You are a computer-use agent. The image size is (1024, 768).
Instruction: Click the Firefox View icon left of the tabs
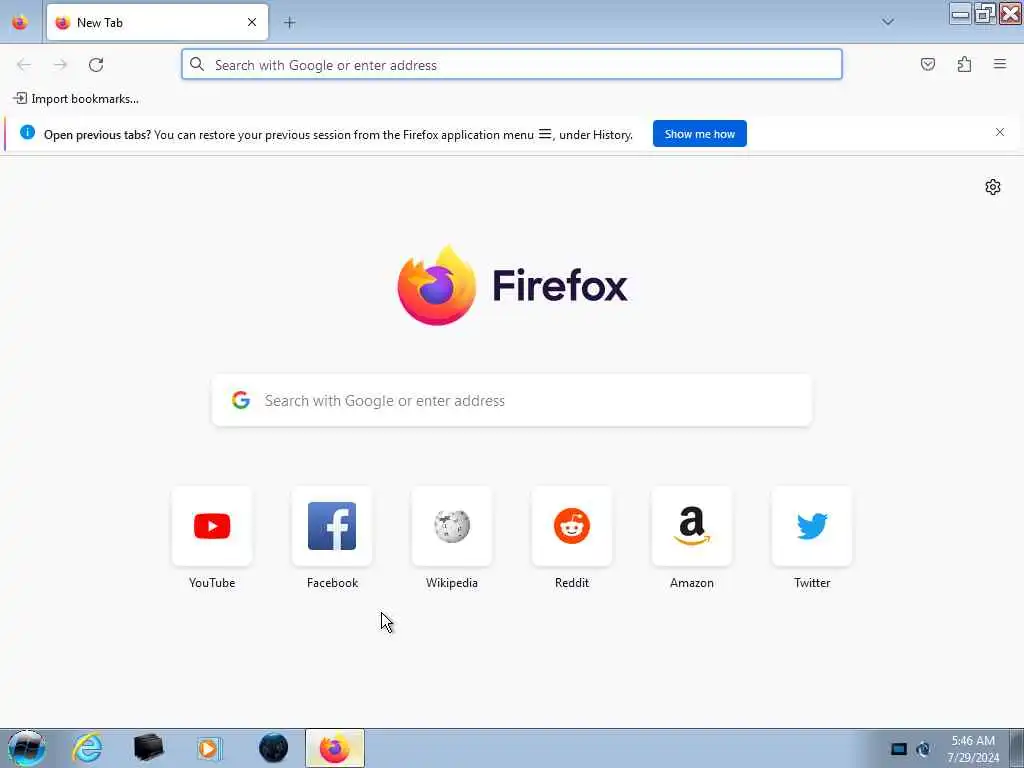coord(20,22)
